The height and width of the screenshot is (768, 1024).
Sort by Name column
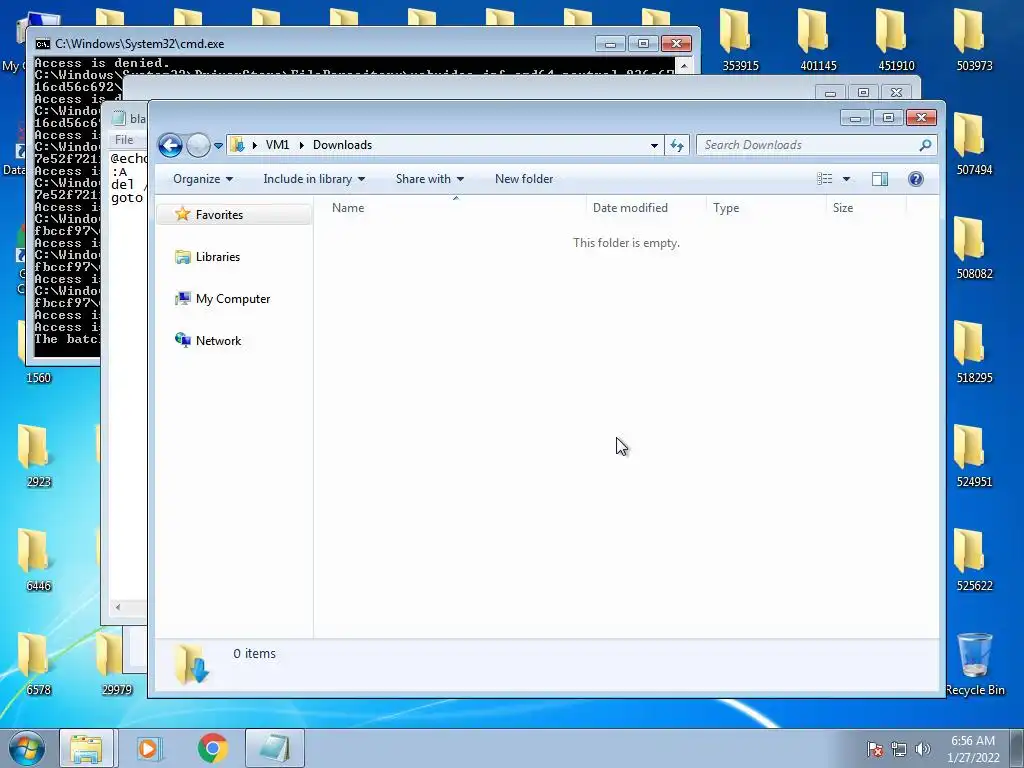(348, 208)
